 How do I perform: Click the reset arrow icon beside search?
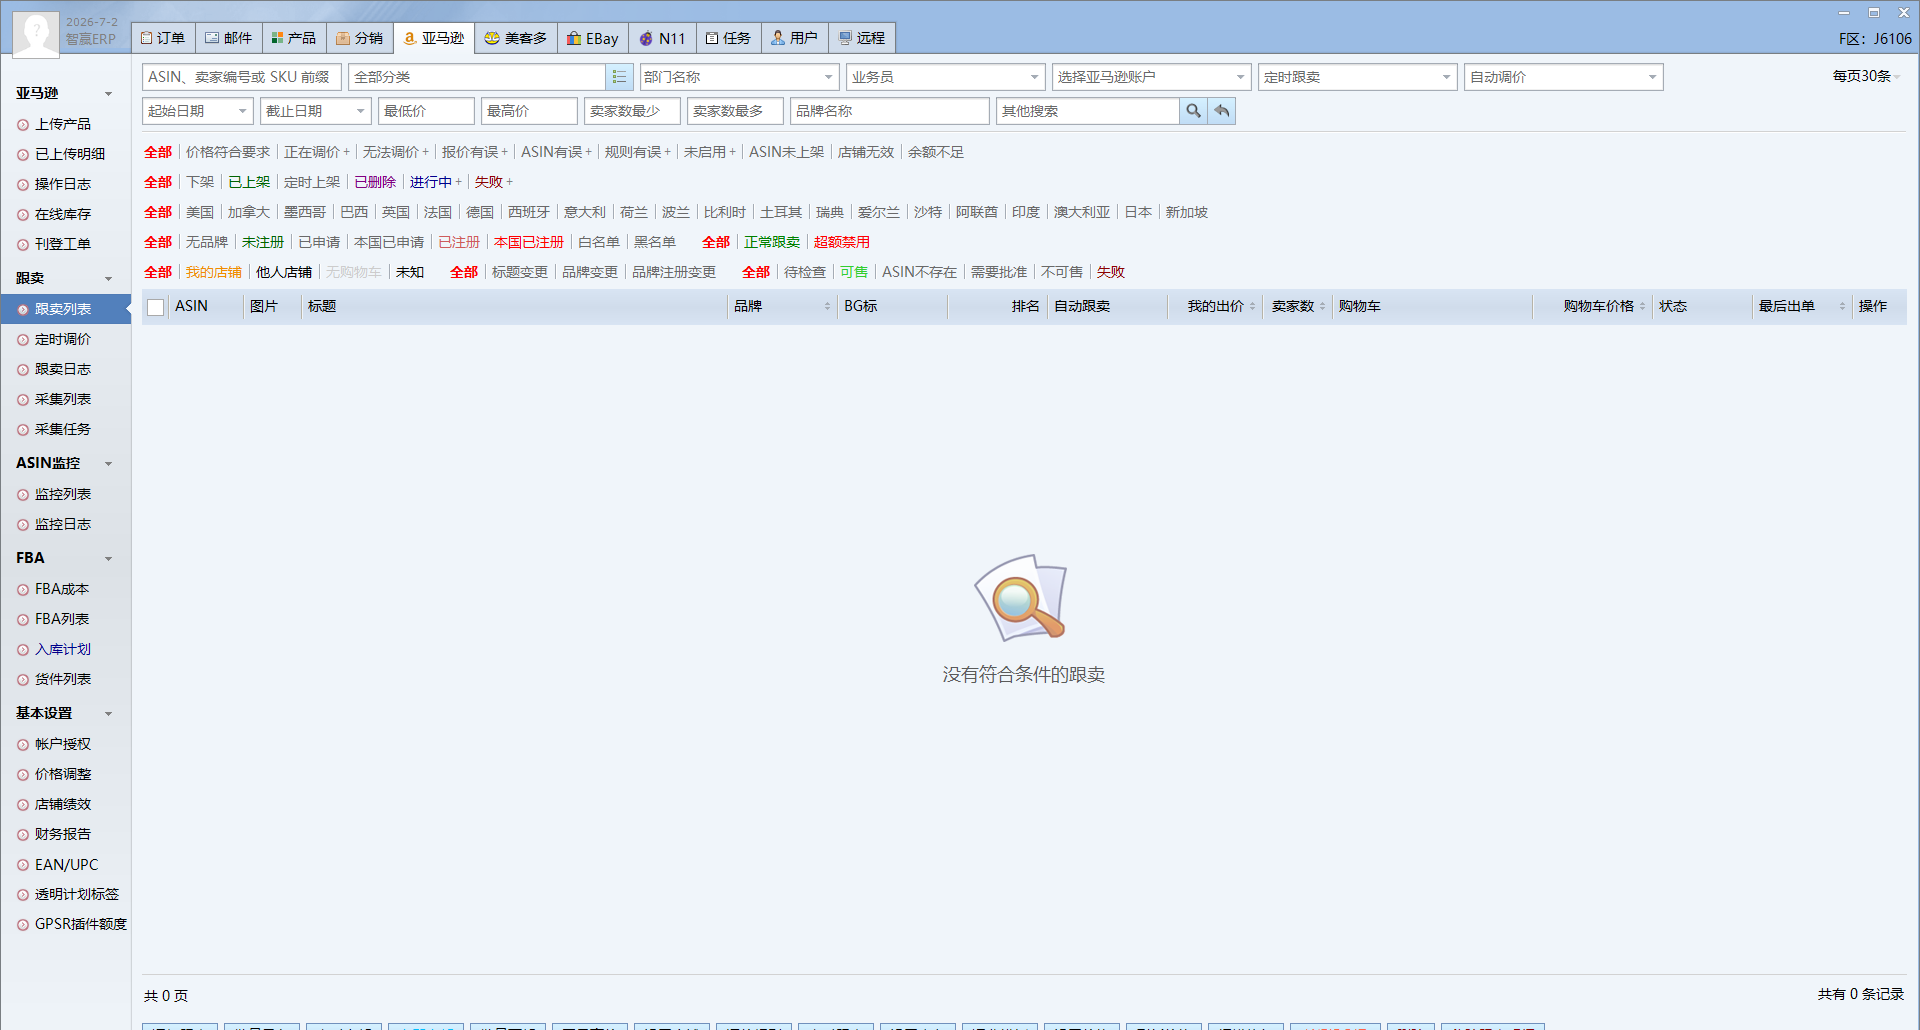pyautogui.click(x=1222, y=111)
